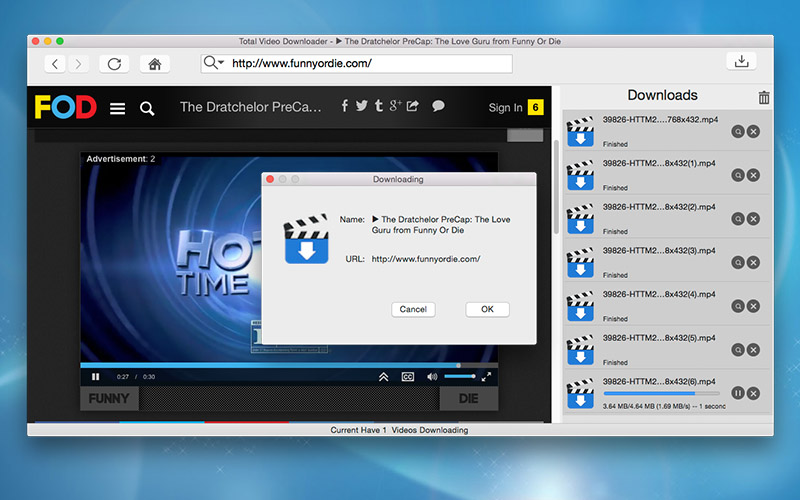The image size is (800, 500).
Task: Pause the video playback
Action: [x=96, y=377]
